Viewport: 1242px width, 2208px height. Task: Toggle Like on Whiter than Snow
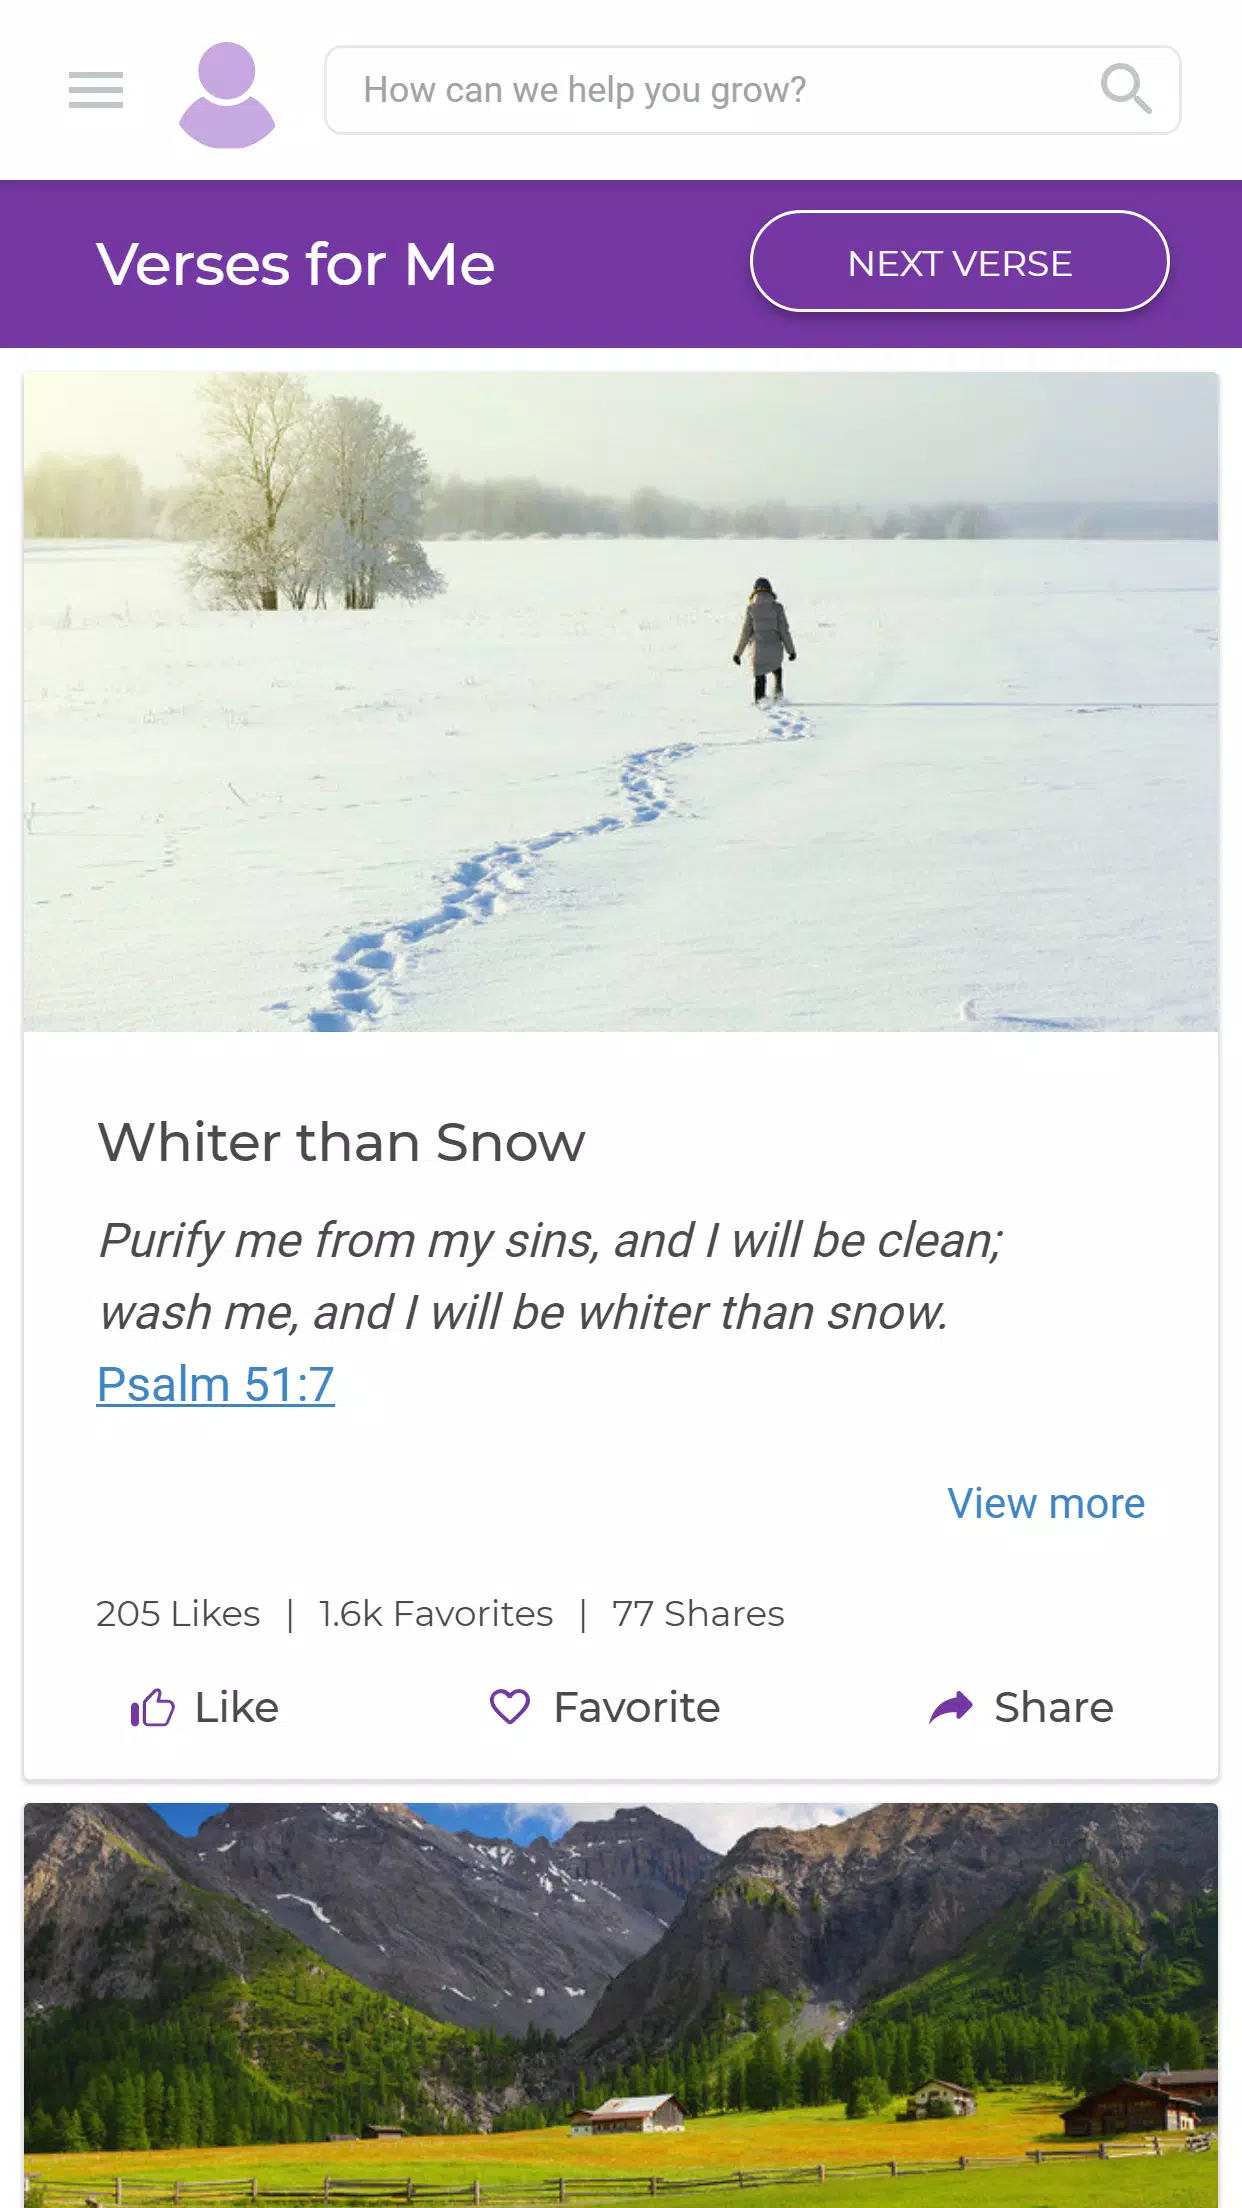[x=205, y=1707]
